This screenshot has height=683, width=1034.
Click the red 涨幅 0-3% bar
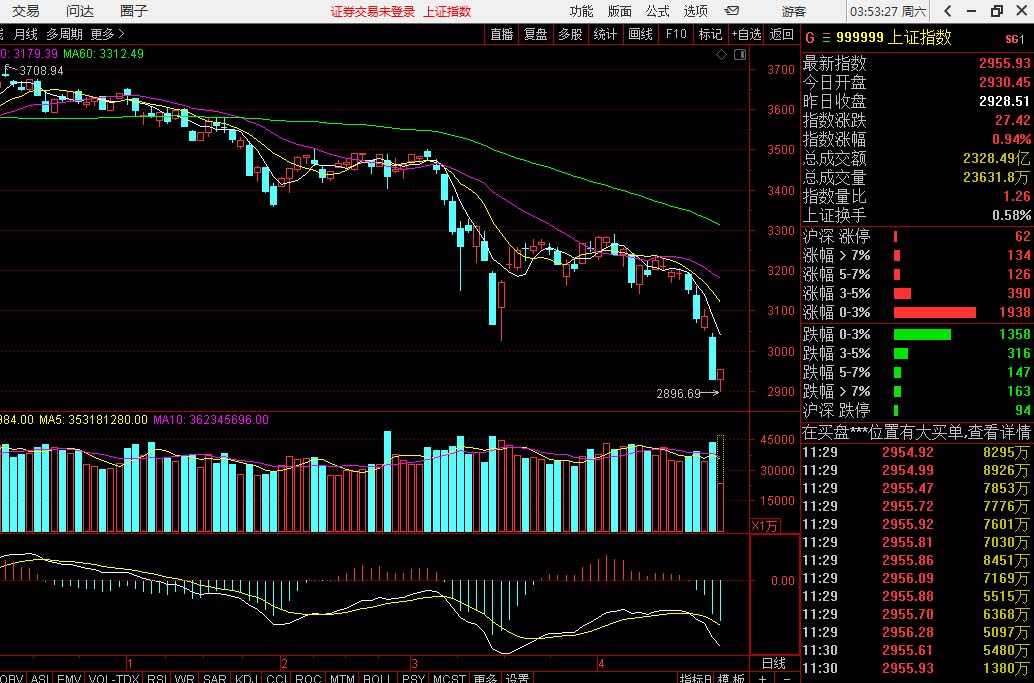(x=934, y=312)
